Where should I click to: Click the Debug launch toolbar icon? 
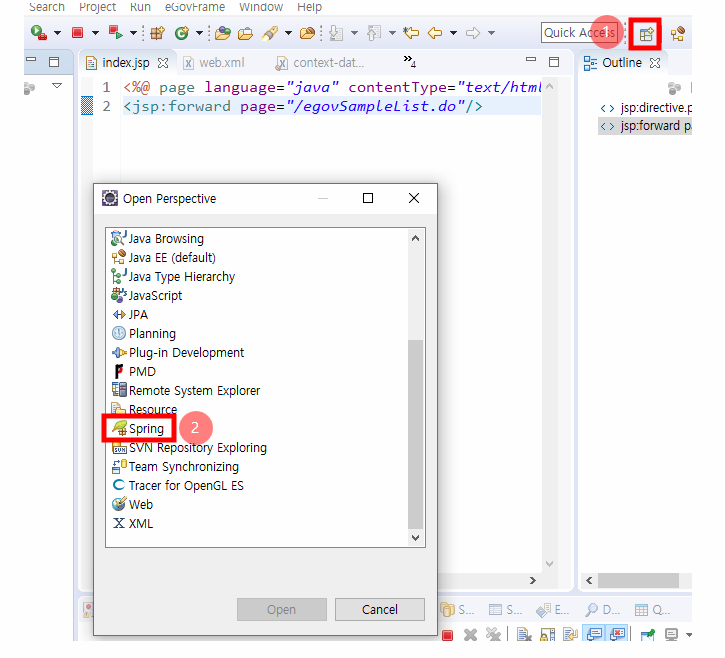[39, 33]
